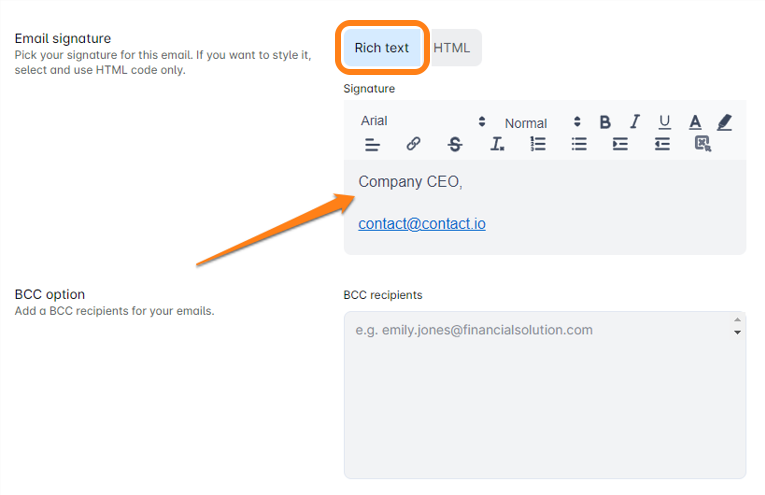Open the text alignment options
Image resolution: width=765 pixels, height=495 pixels.
(x=372, y=144)
